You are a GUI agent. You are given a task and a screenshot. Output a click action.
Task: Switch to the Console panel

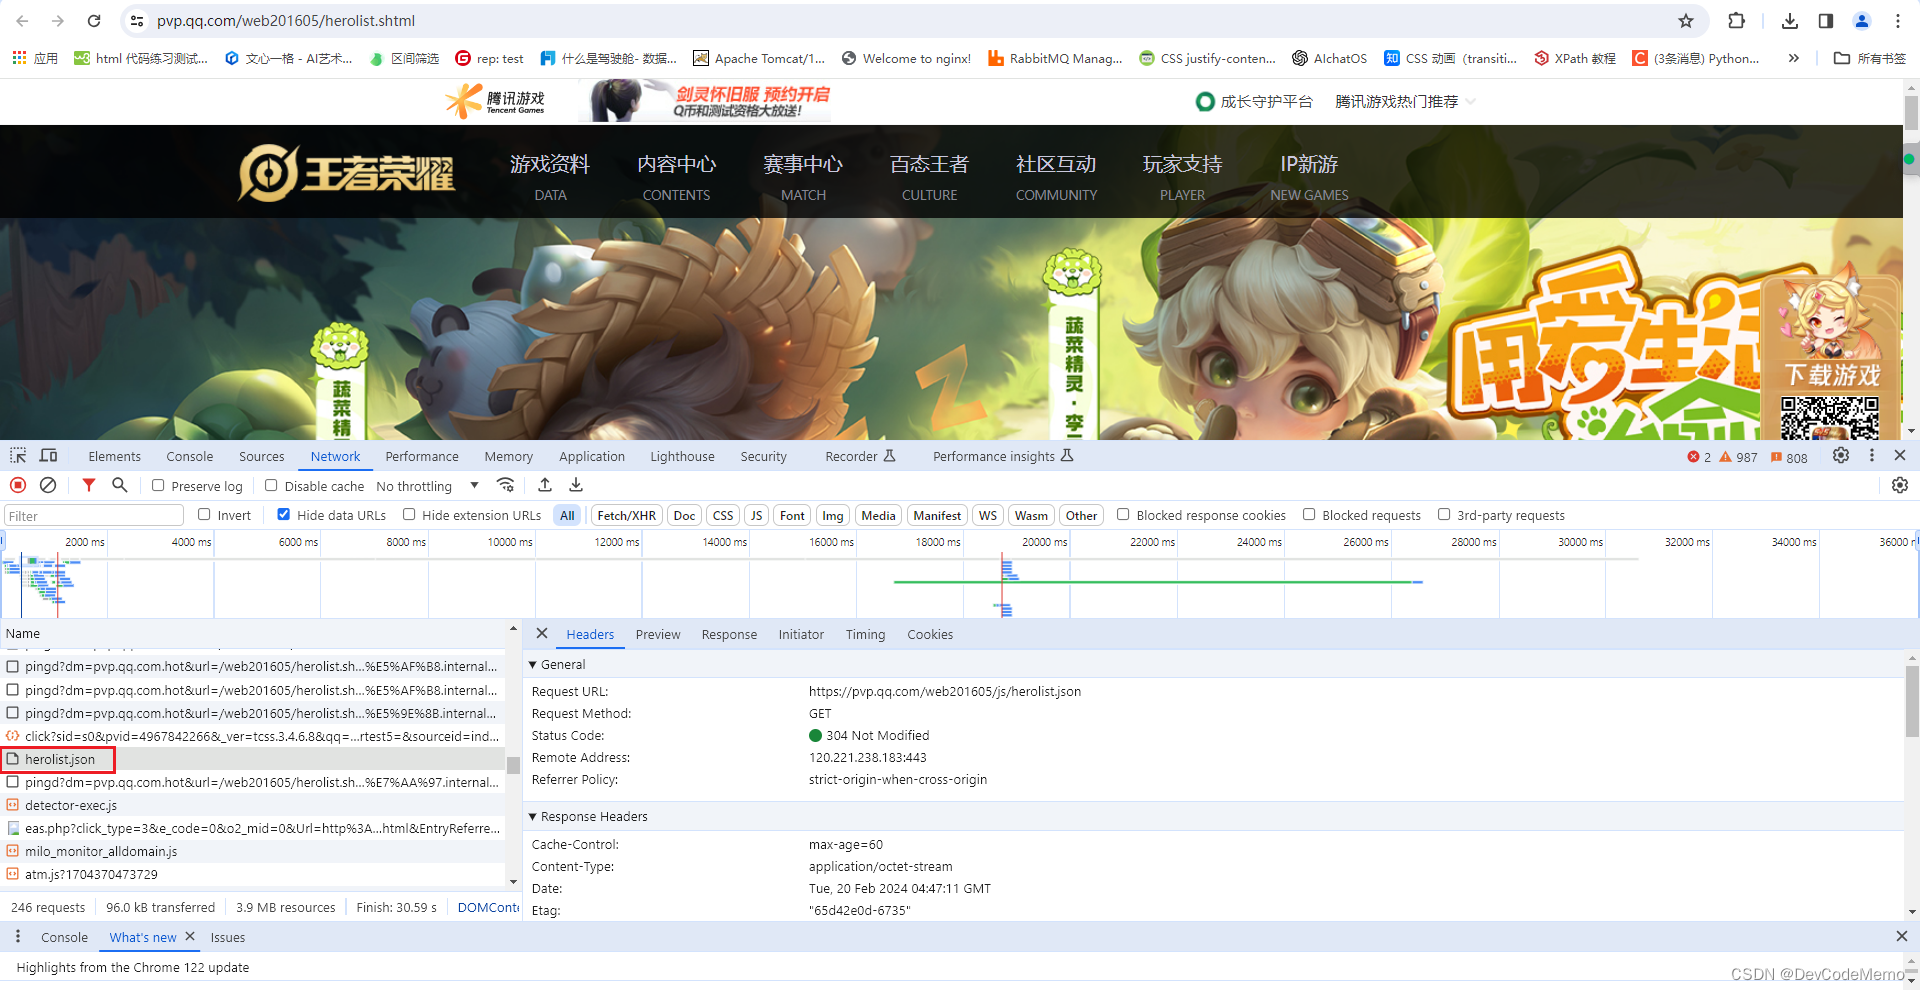(190, 456)
